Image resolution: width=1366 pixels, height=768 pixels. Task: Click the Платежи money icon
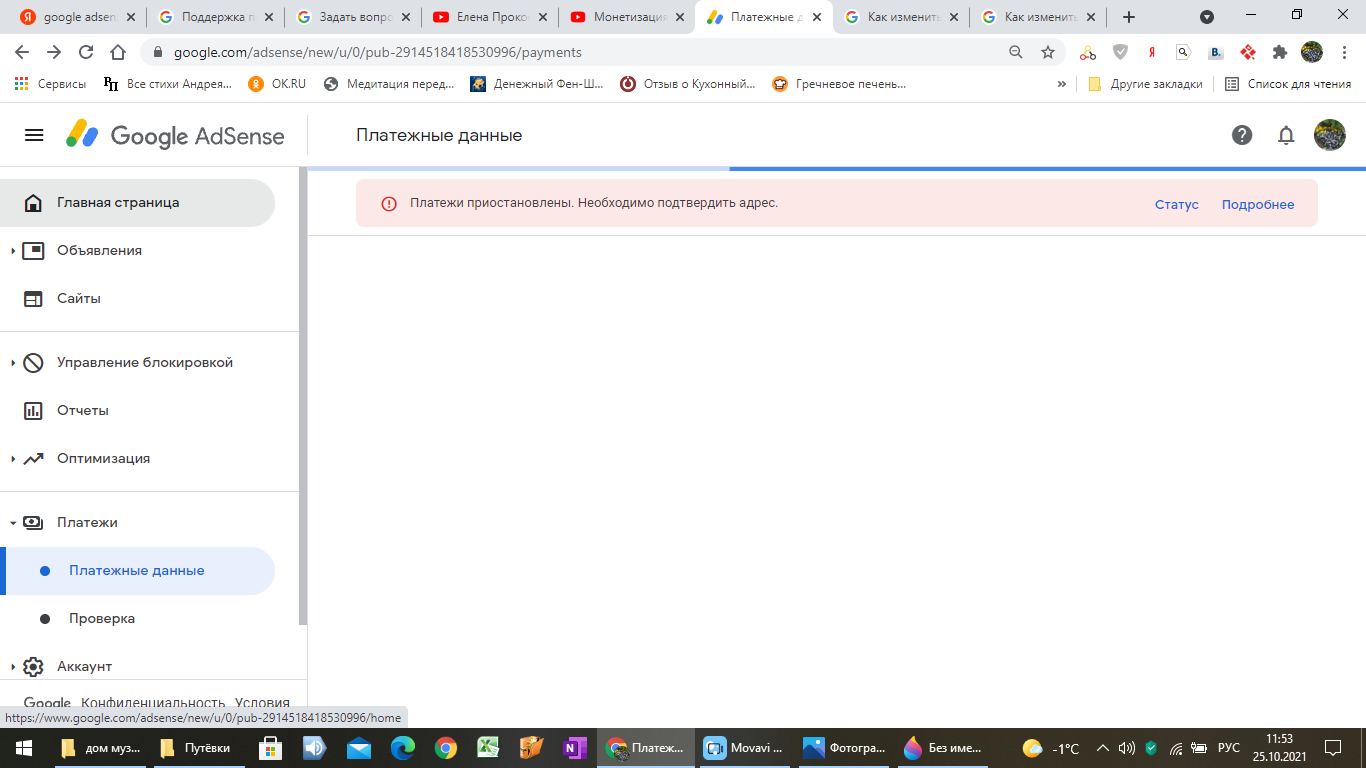tap(33, 523)
